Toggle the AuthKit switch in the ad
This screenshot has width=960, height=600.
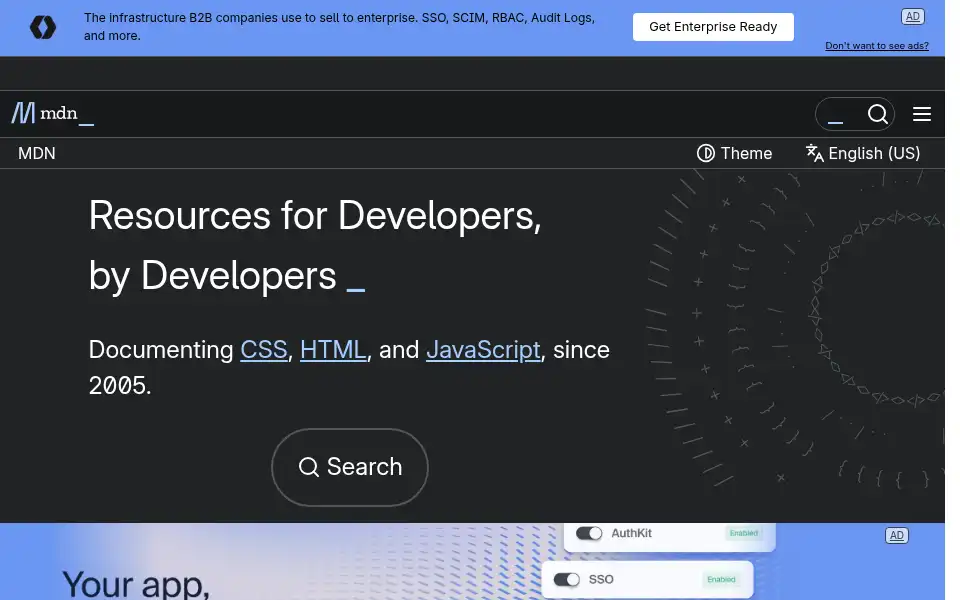[x=589, y=533]
